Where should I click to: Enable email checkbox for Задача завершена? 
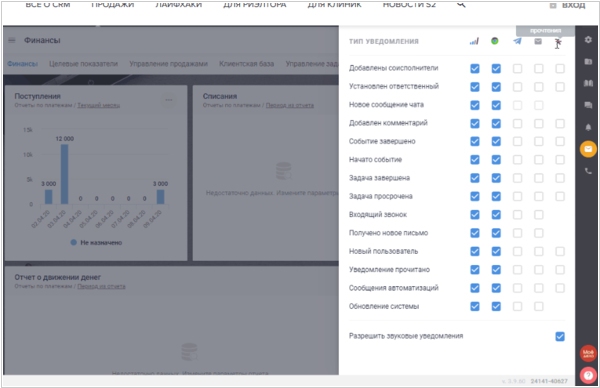pos(538,178)
